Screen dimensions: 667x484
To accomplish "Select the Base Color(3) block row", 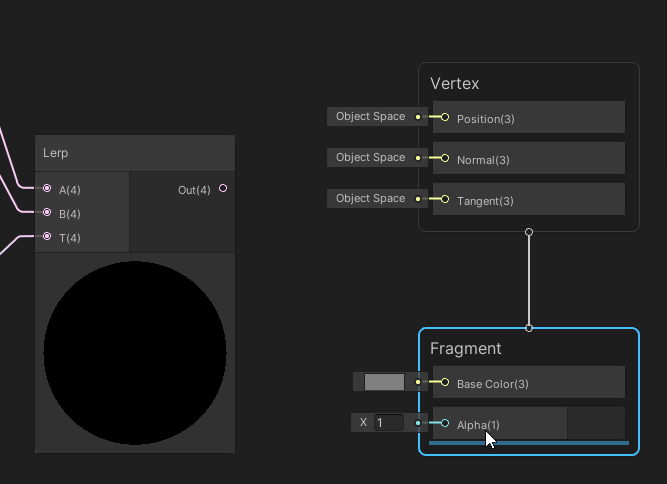I will point(529,382).
